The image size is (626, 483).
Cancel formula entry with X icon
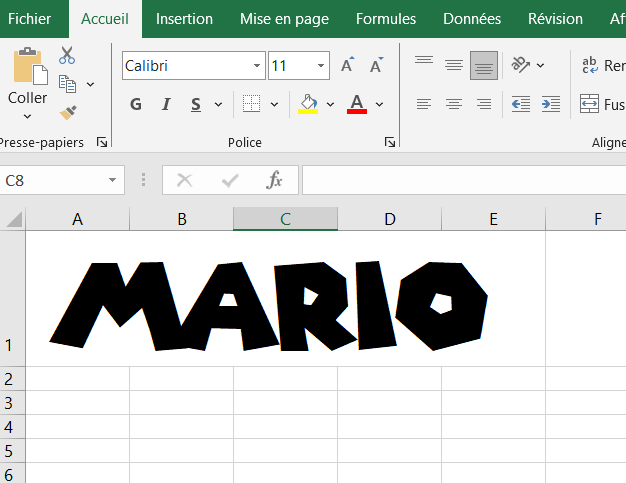click(184, 180)
